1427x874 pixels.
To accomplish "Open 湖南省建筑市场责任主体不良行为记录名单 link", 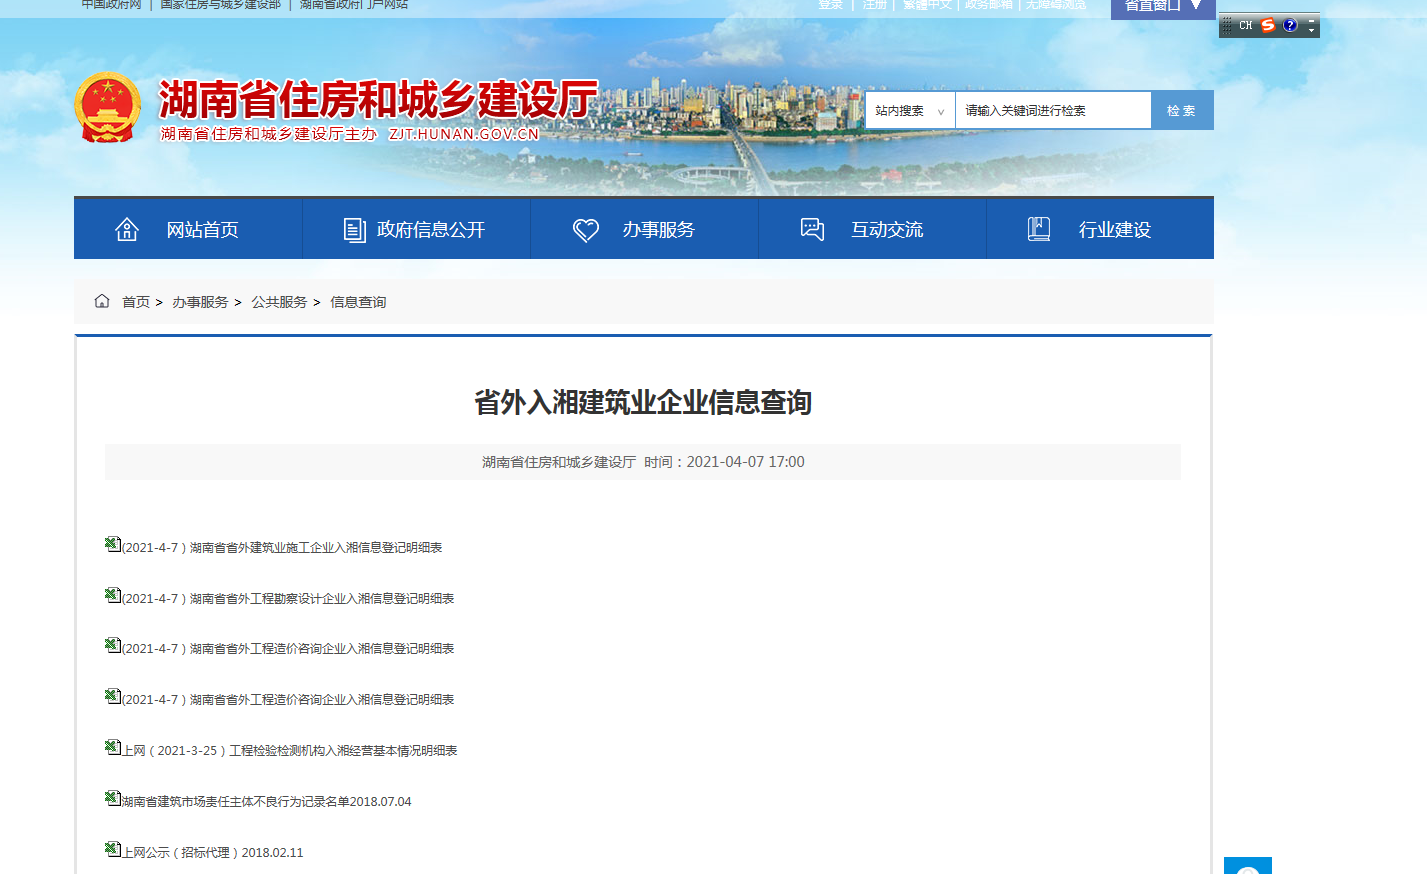I will click(266, 802).
